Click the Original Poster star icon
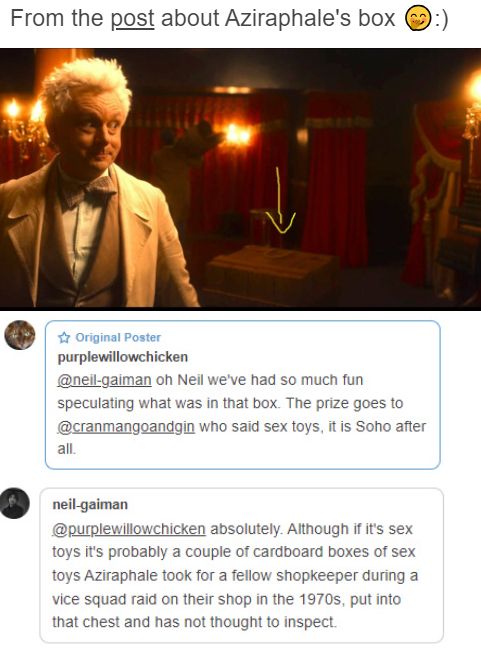 [64, 338]
